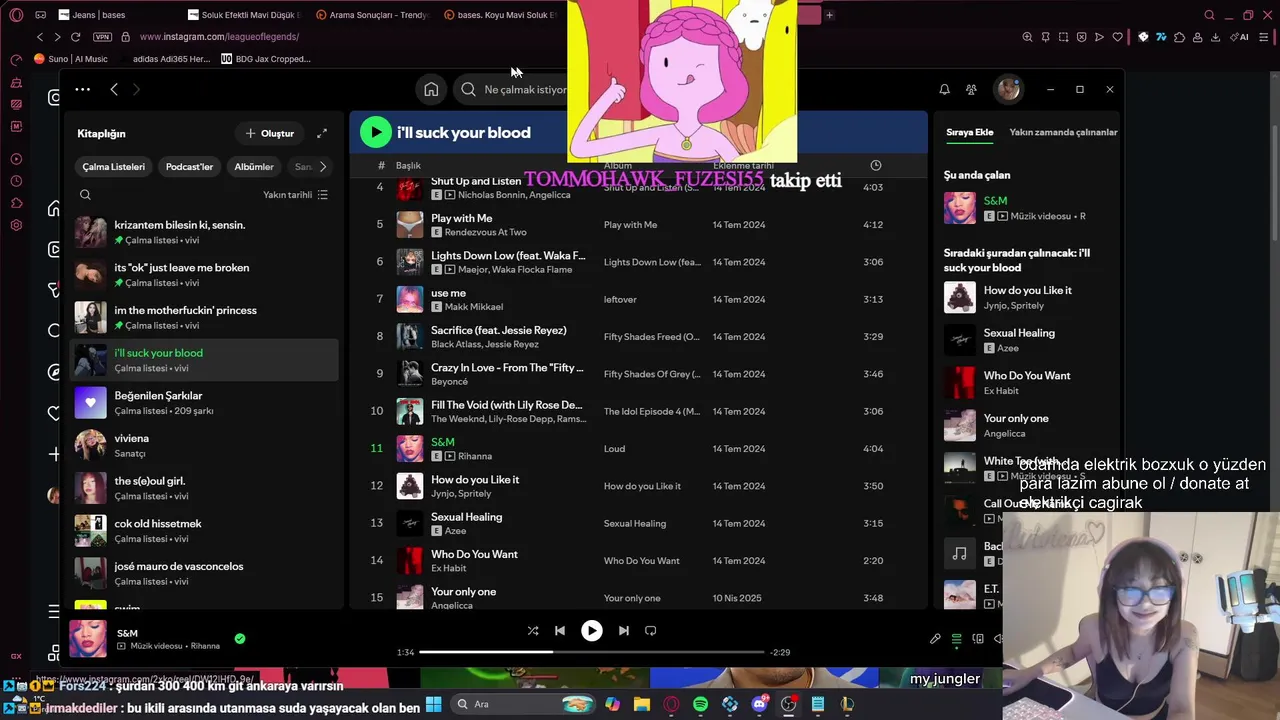Select Your only one in the queue
The image size is (1280, 720).
coord(1030,425)
